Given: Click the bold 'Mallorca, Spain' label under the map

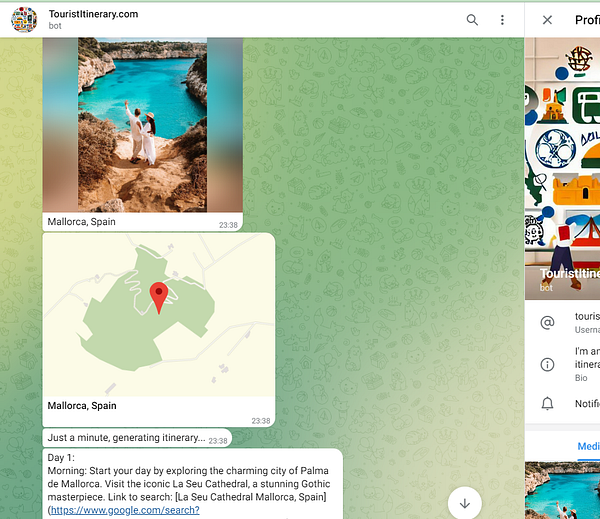Looking at the screenshot, I should 82,406.
